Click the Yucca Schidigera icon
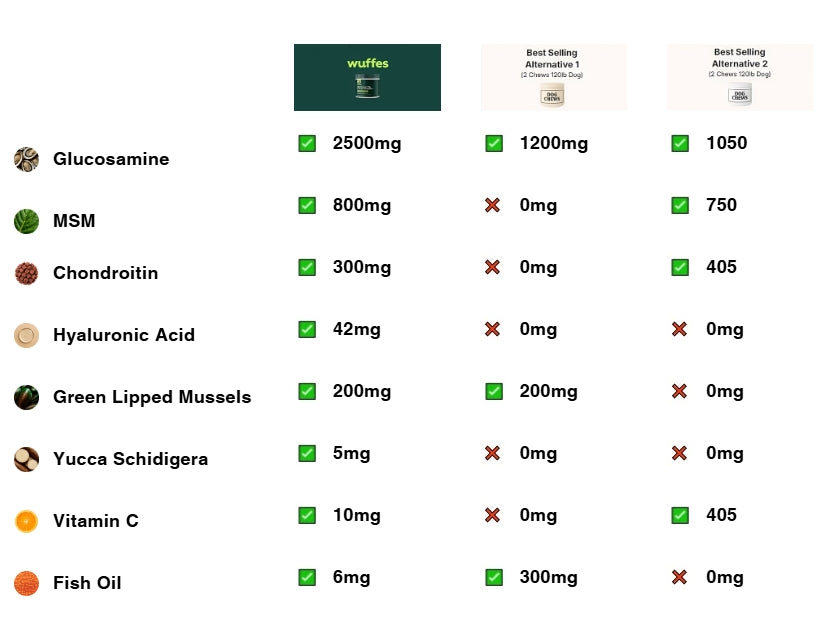816x617 pixels. (x=26, y=459)
